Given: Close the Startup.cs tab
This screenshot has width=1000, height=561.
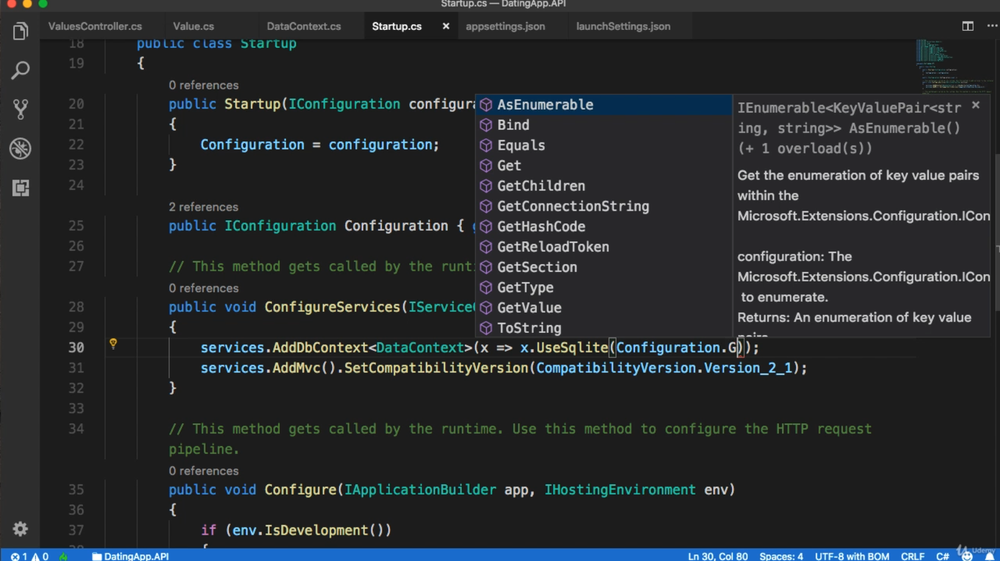Looking at the screenshot, I should [x=446, y=26].
